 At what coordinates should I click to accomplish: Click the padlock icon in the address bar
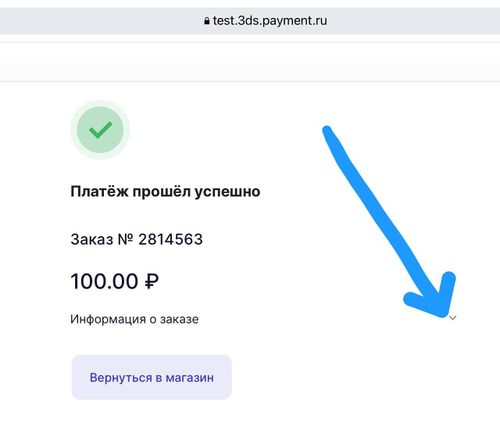[207, 21]
